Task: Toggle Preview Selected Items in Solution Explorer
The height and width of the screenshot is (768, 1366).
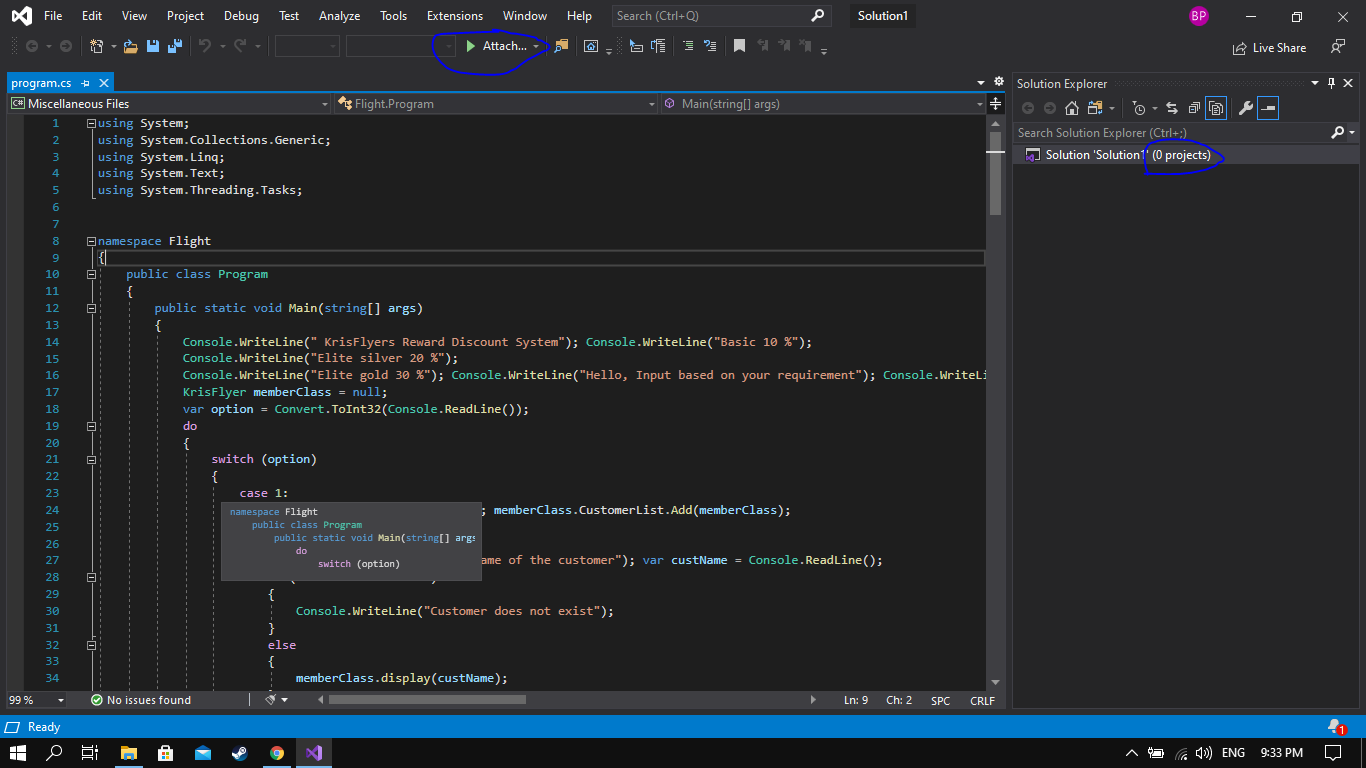Action: coord(1268,108)
